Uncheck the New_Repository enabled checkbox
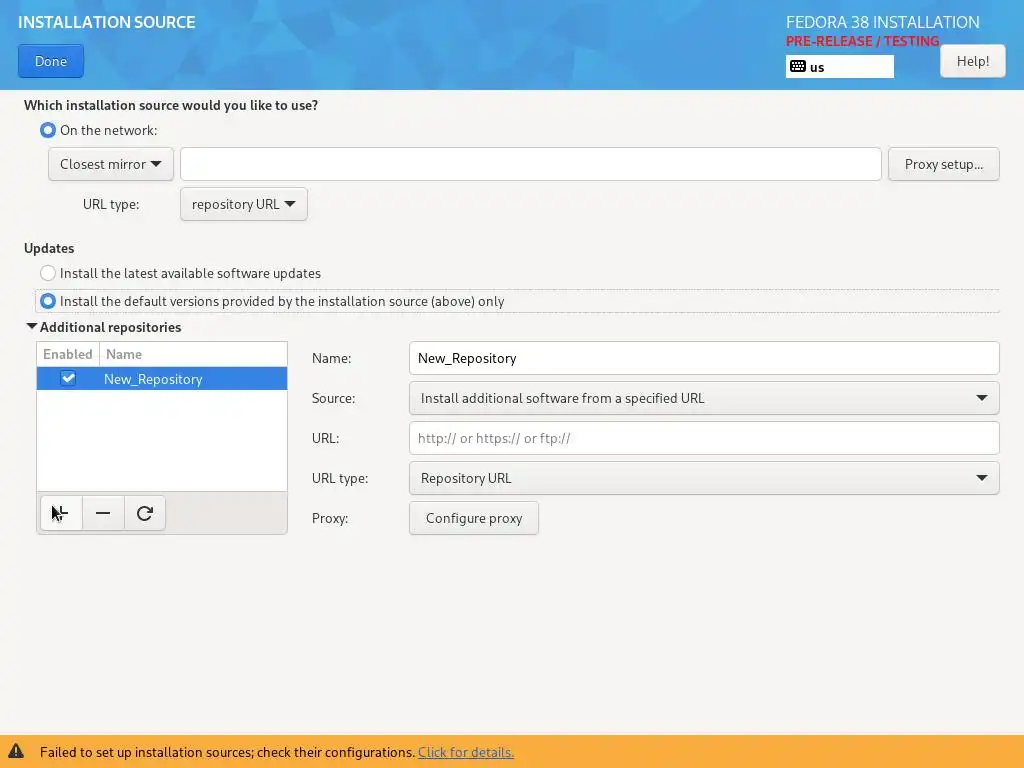This screenshot has height=768, width=1024. (x=68, y=378)
